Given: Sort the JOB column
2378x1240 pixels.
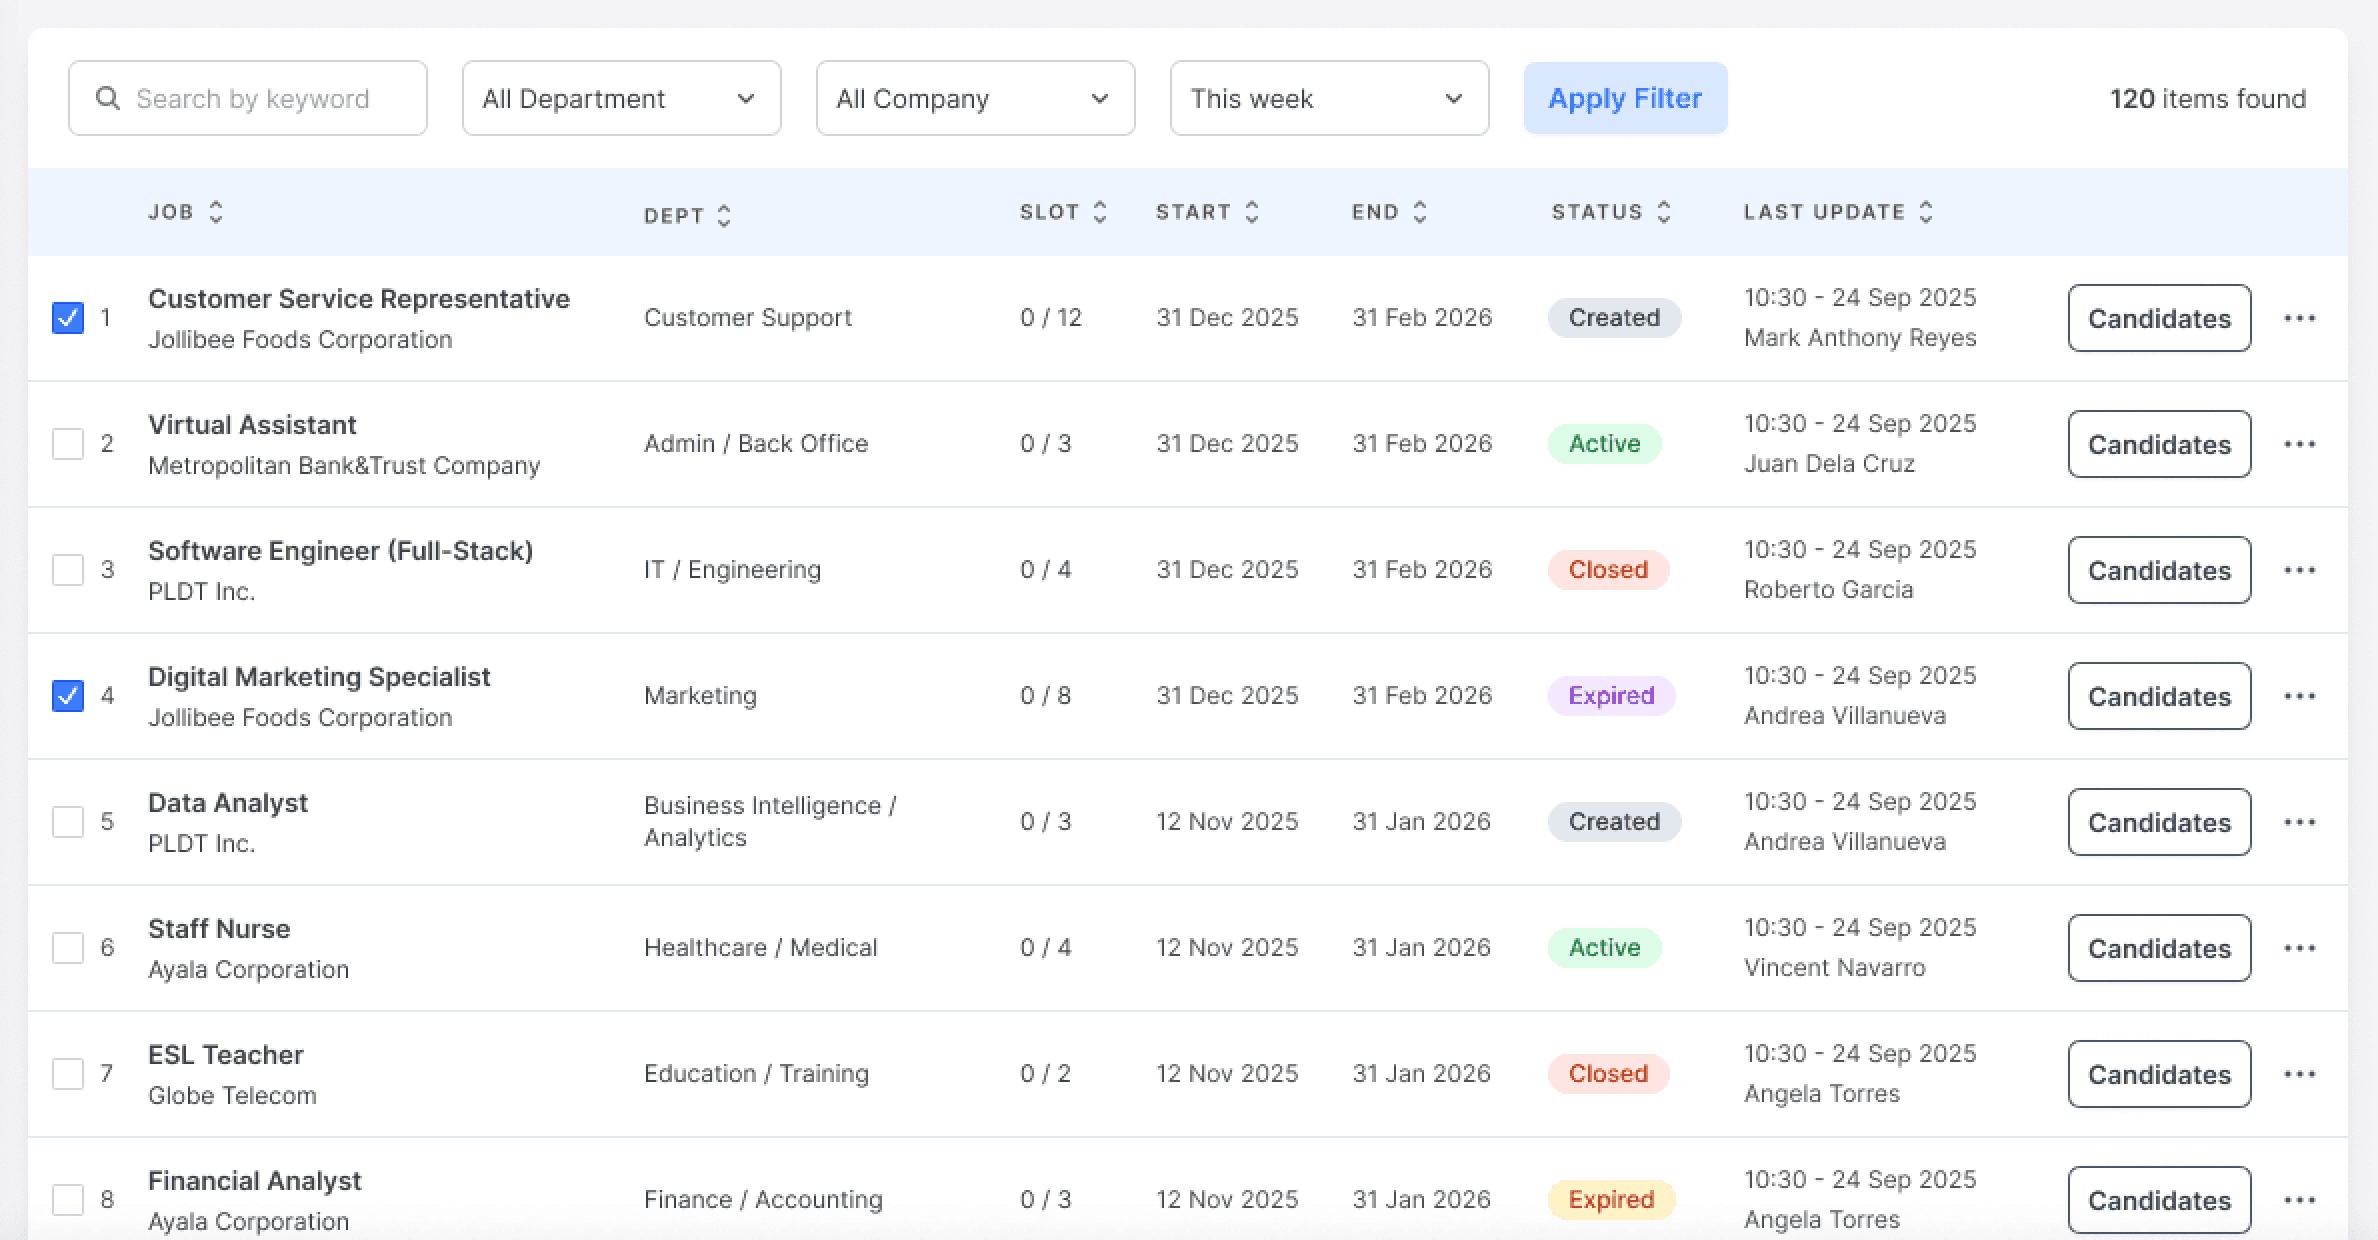Looking at the screenshot, I should pos(216,211).
